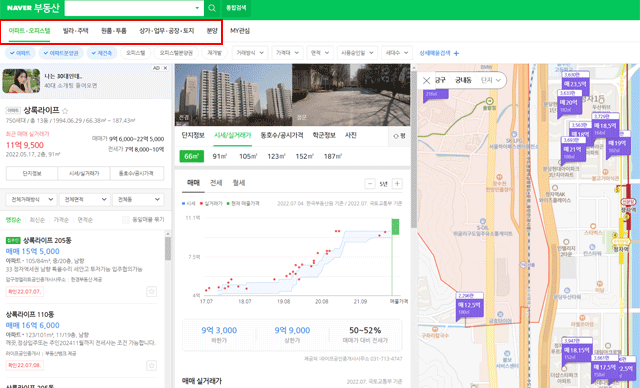The width and height of the screenshot is (640, 388).
Task: Switch chart to 월세 tab
Action: pos(239,183)
